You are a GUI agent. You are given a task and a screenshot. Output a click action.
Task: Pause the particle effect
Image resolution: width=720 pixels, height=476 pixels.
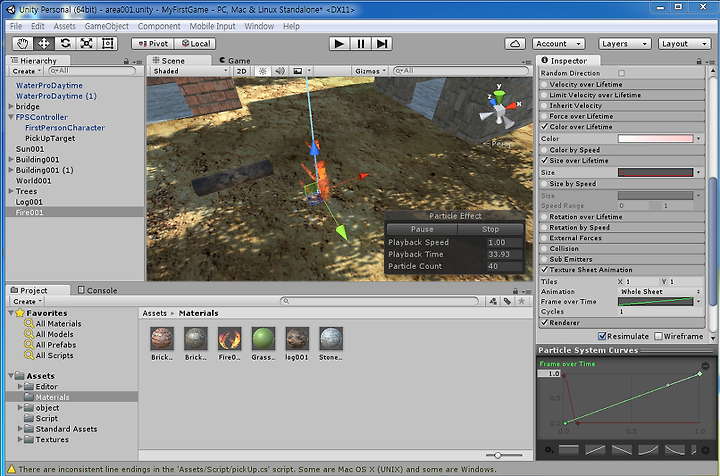(x=422, y=229)
